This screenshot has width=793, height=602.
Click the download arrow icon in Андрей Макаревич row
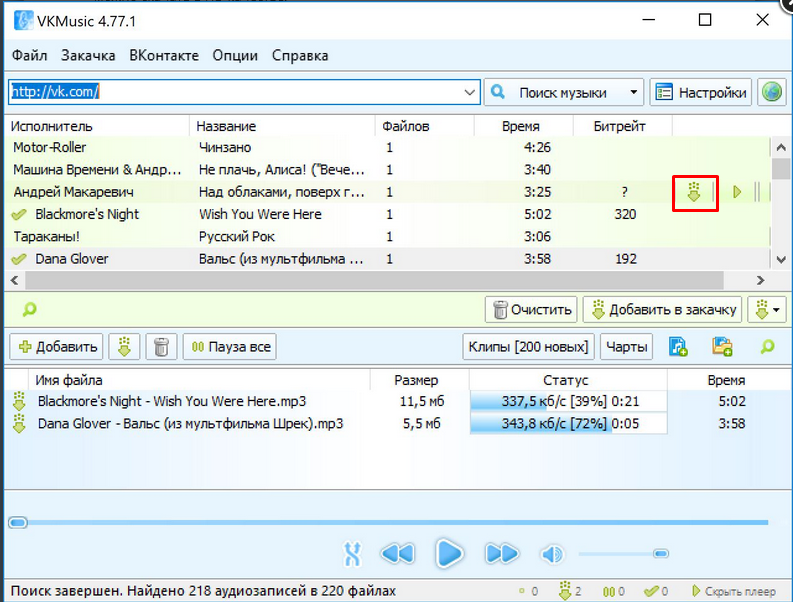tap(694, 192)
